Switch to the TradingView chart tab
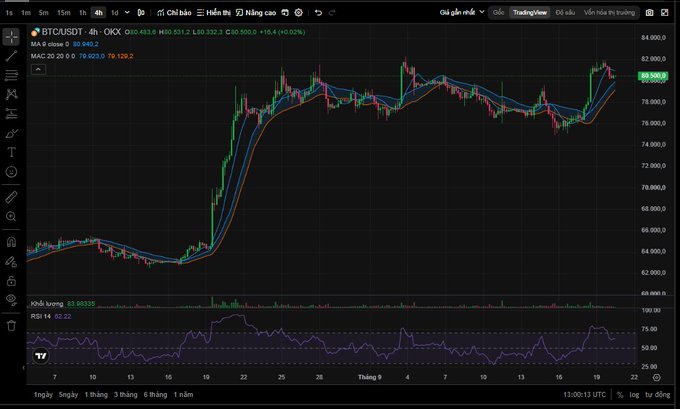This screenshot has width=680, height=409. click(x=530, y=13)
